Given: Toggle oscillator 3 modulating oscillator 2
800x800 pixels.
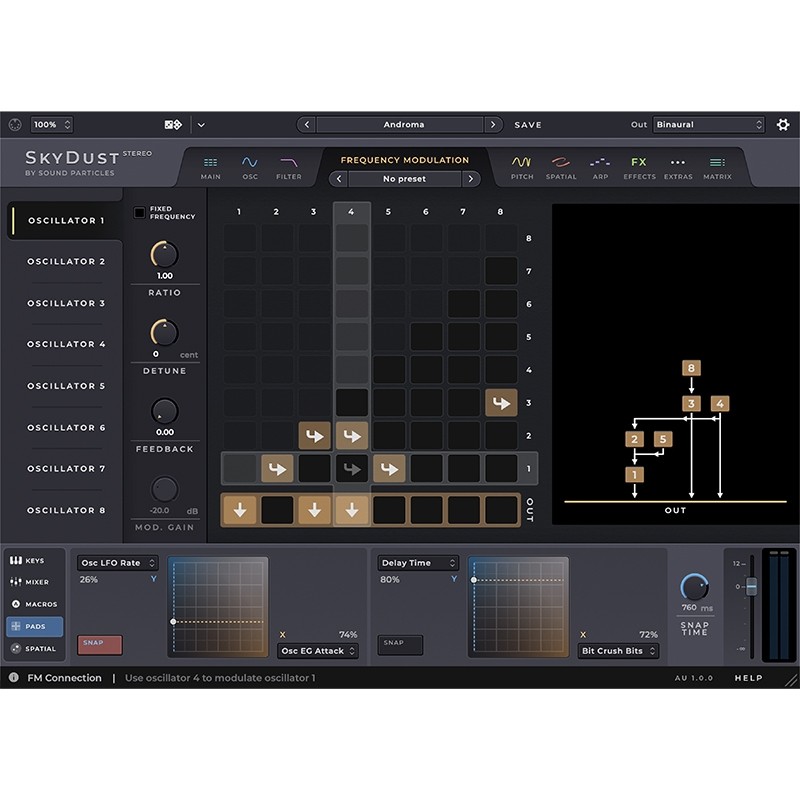Looking at the screenshot, I should tap(314, 436).
